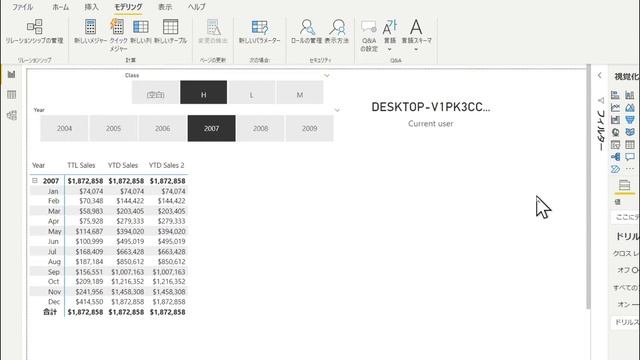Screen dimensions: 640x360
Task: Click the vertical scrollbar beside the canvas
Action: pos(588,187)
